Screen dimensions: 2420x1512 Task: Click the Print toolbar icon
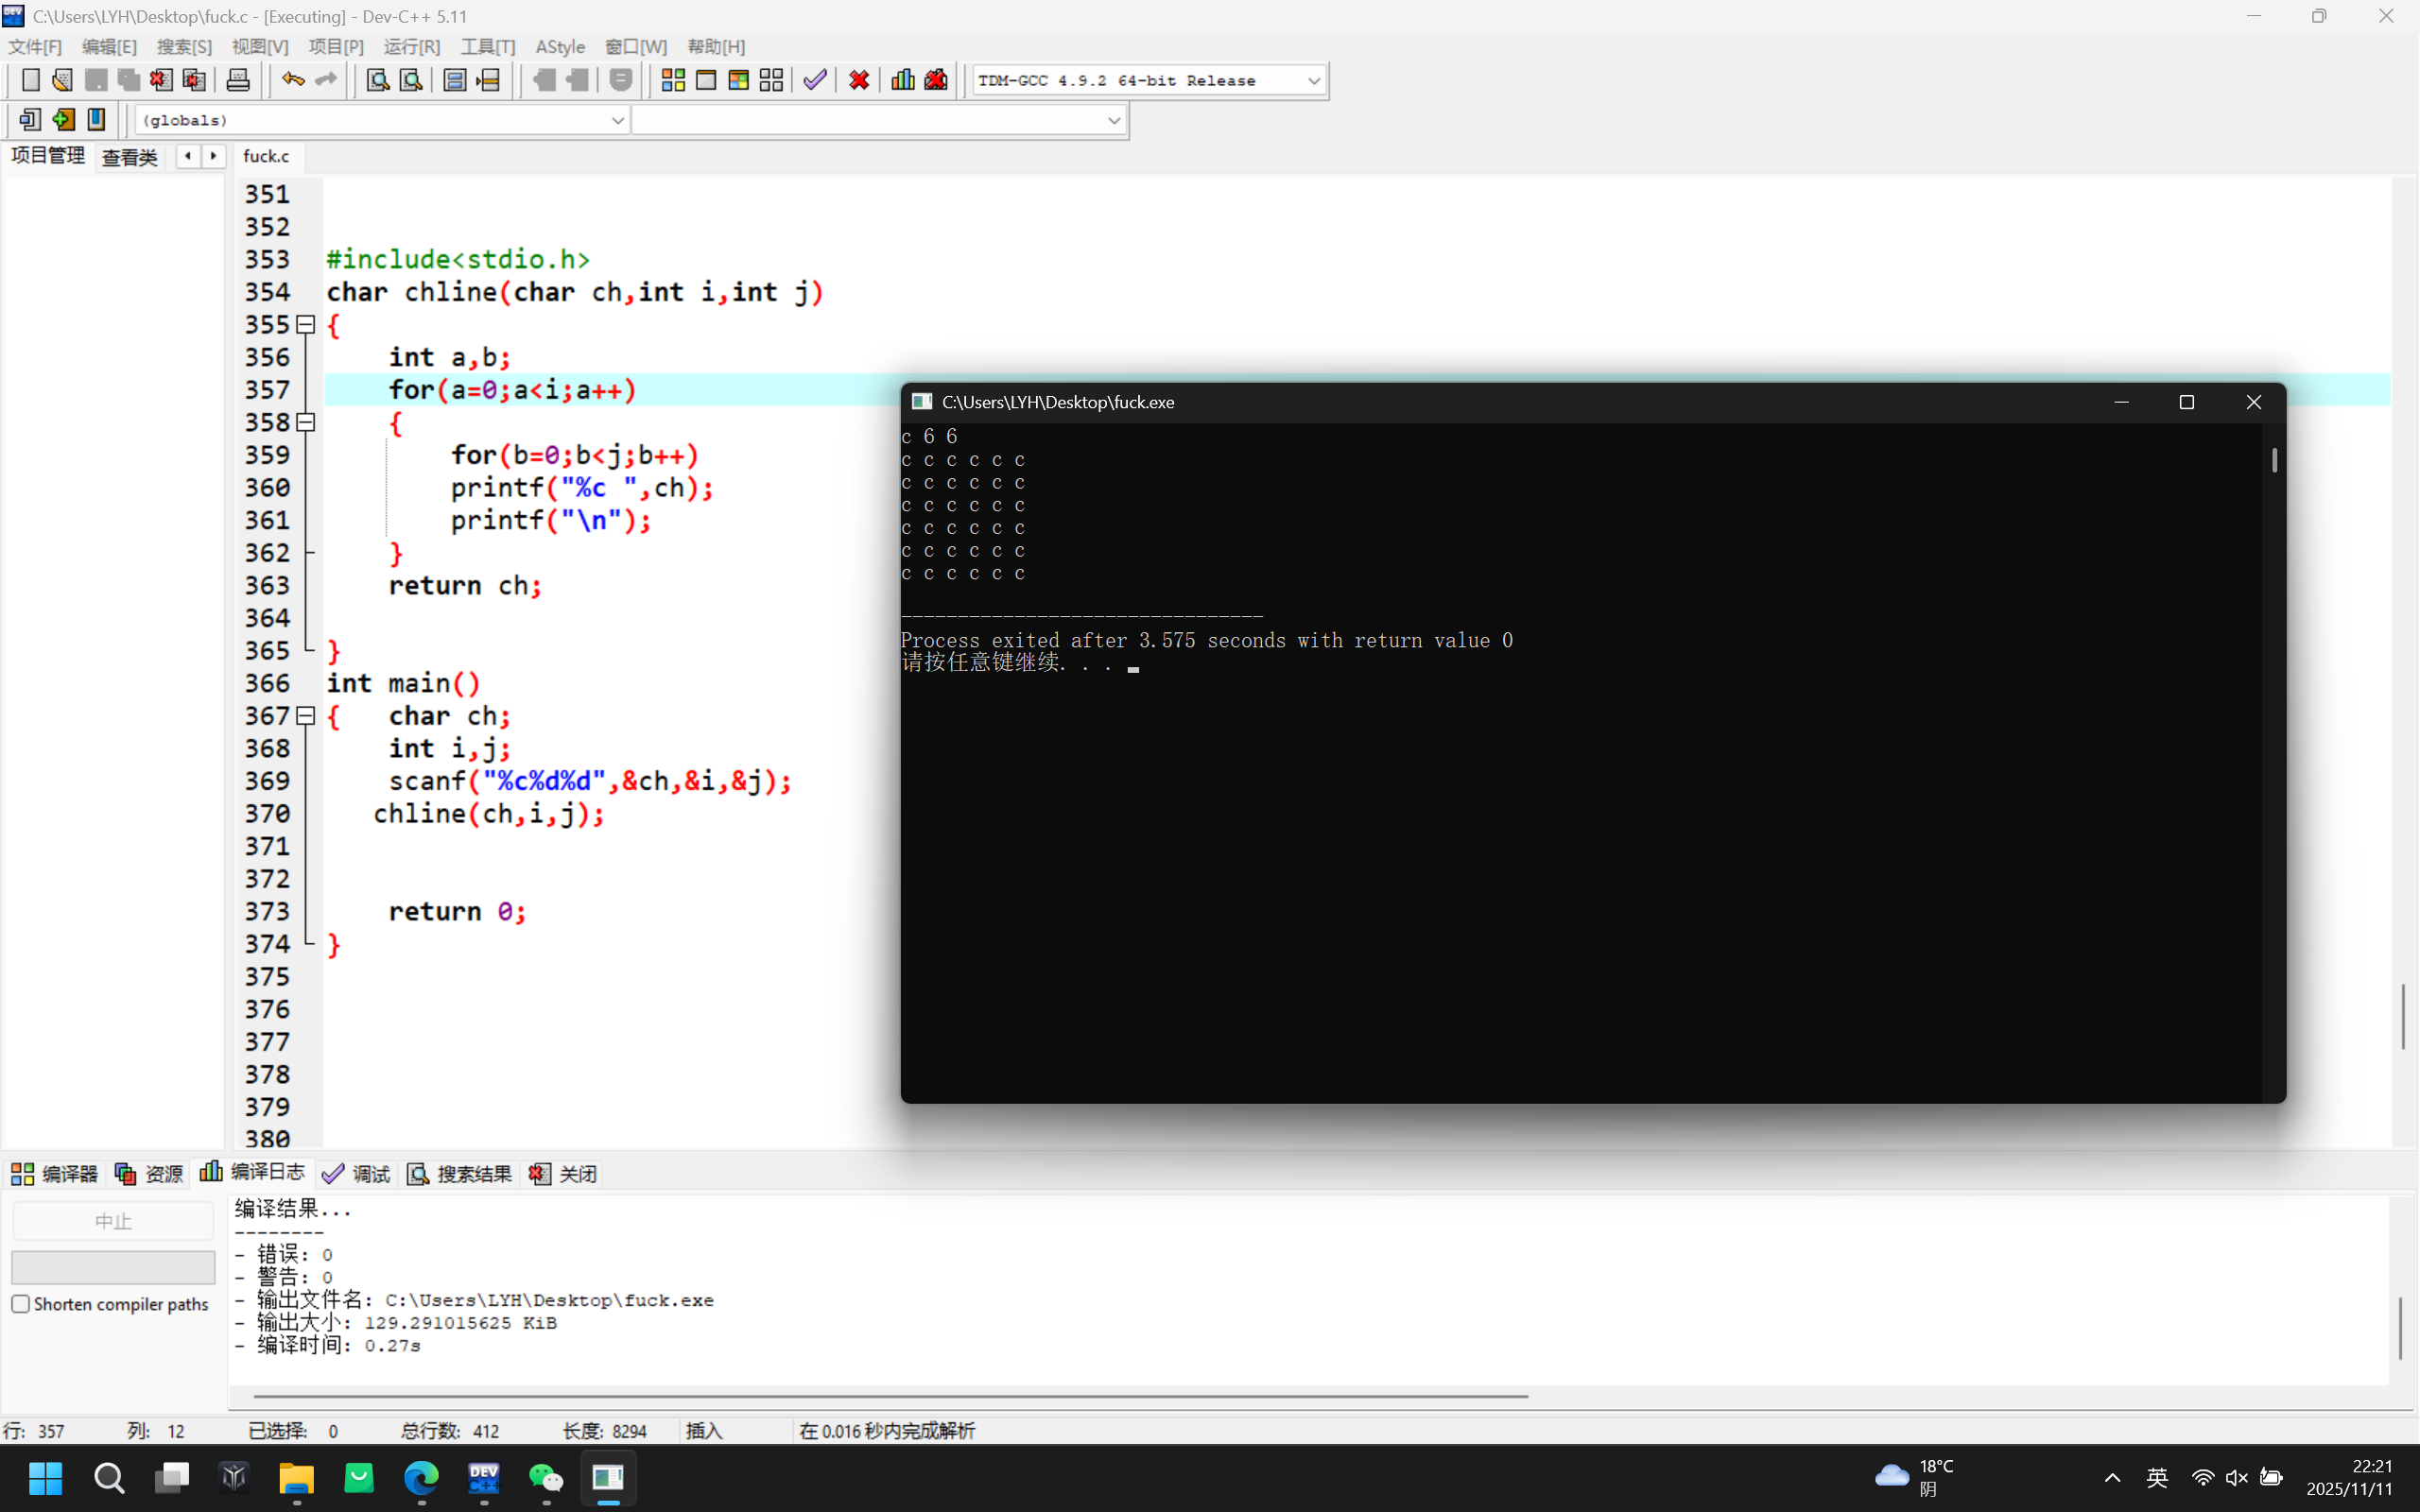pos(238,80)
